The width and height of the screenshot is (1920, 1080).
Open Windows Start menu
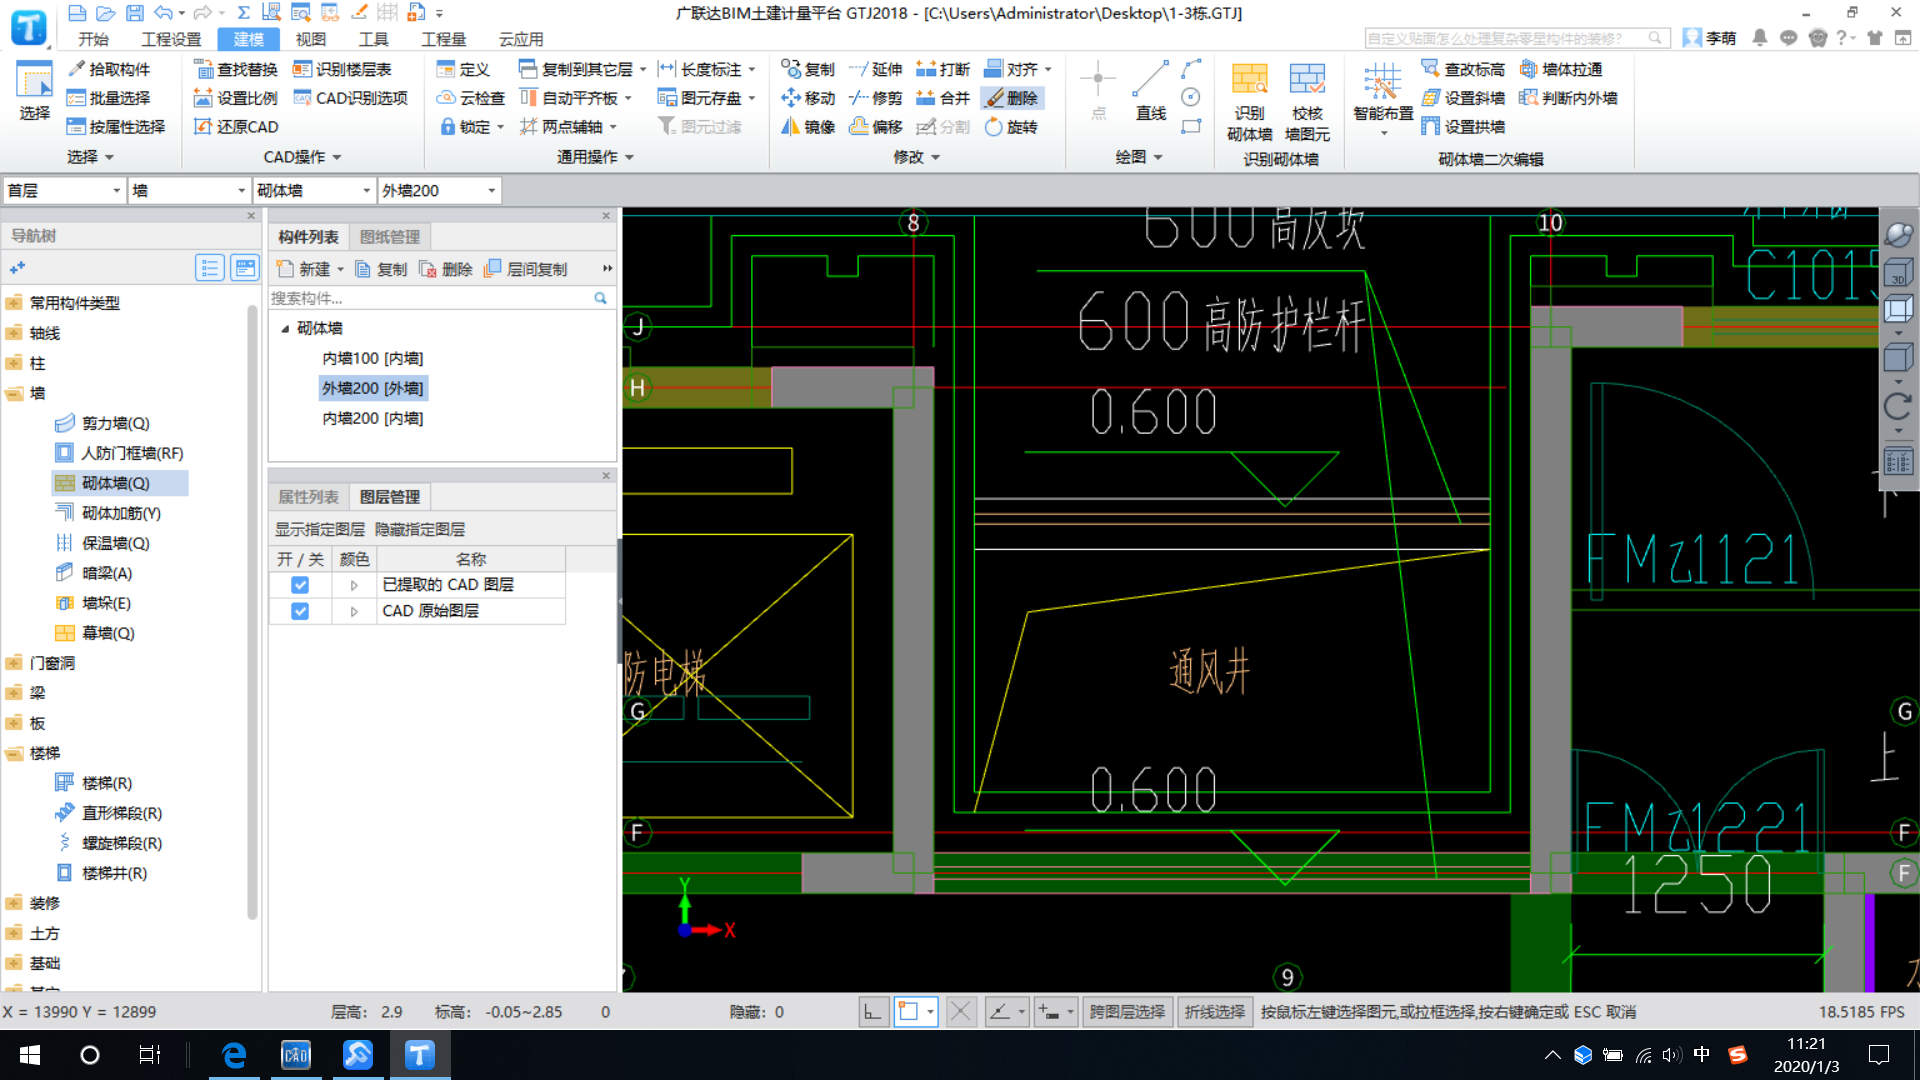coord(30,1055)
